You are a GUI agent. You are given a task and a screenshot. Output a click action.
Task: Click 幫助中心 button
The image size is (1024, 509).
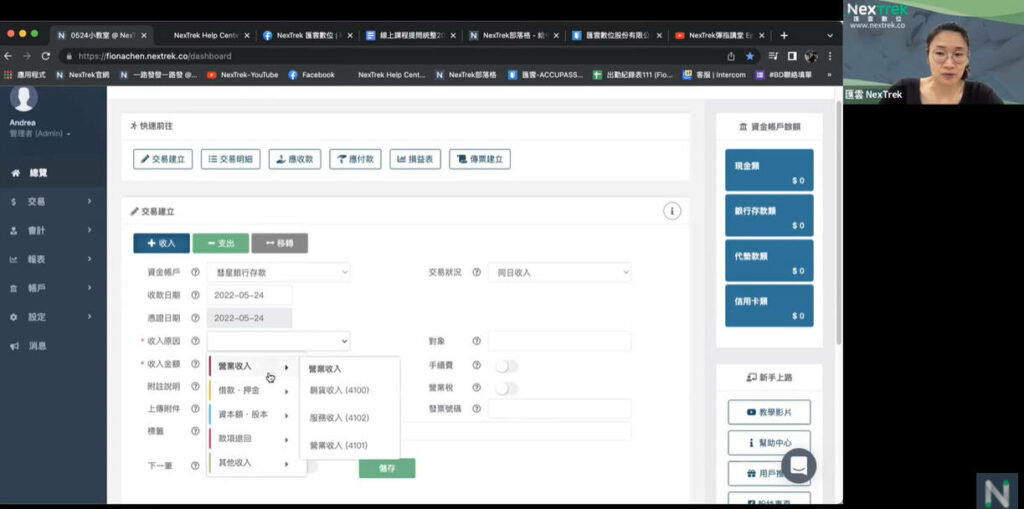(x=769, y=442)
